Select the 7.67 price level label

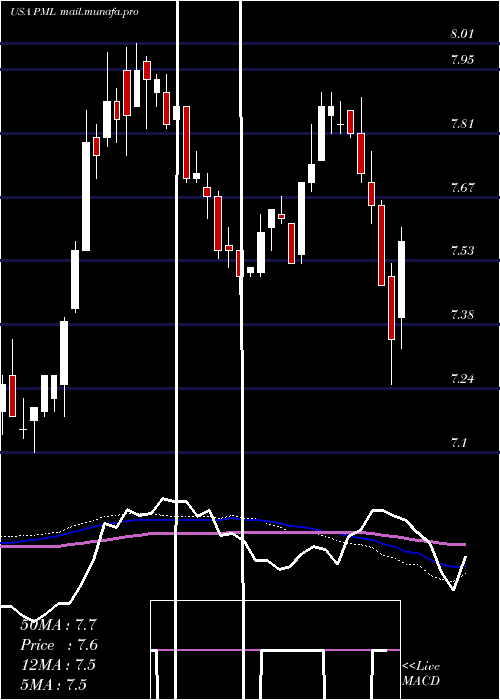462,188
